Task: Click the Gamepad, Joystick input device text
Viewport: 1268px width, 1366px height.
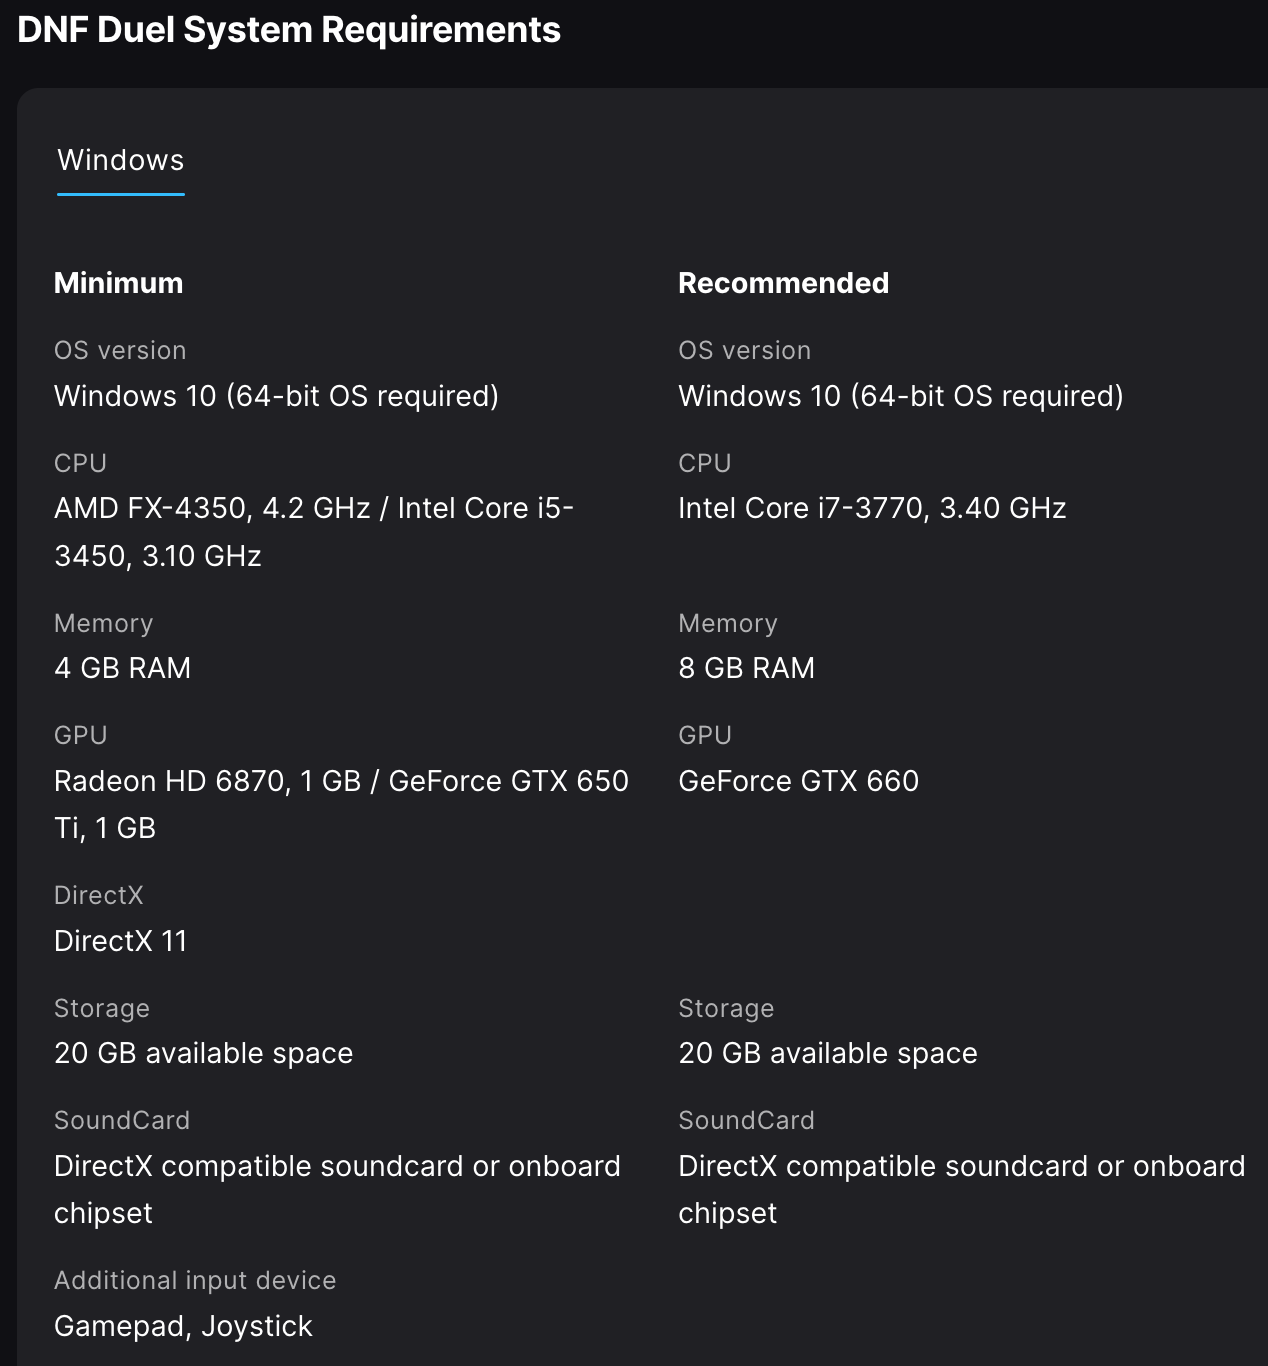Action: (x=183, y=1326)
